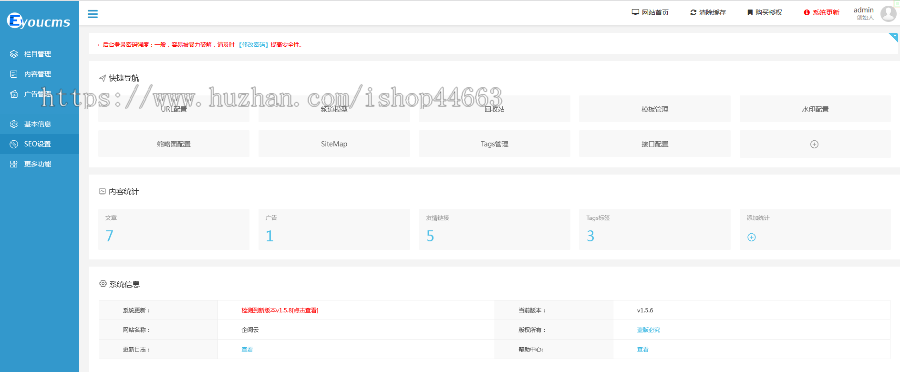Click 查看 link in 更新日志 row
The height and width of the screenshot is (372, 900).
click(x=247, y=349)
